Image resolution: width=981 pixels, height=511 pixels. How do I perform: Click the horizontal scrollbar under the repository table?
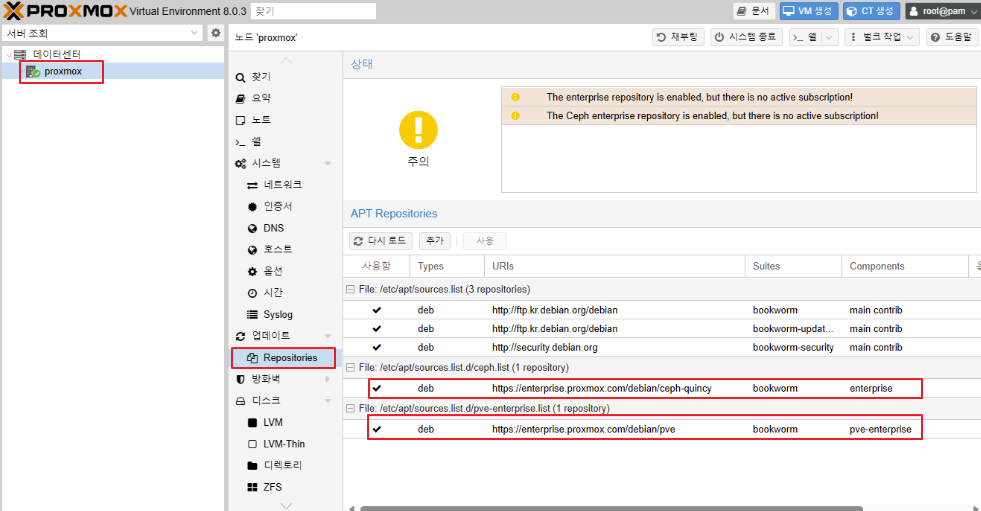click(611, 508)
